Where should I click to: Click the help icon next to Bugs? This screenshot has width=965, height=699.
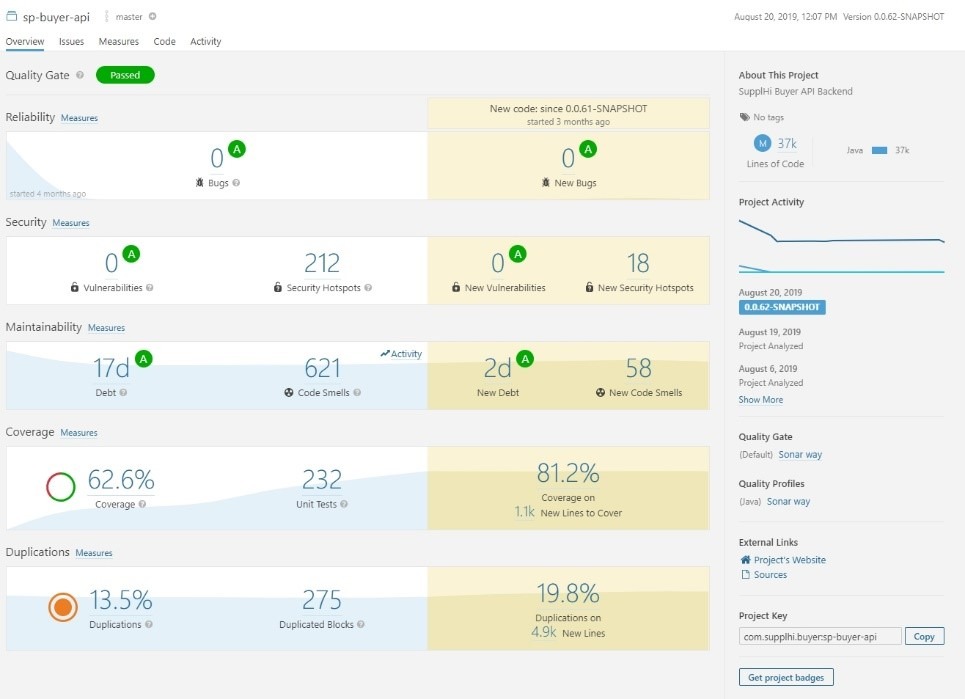pos(236,183)
